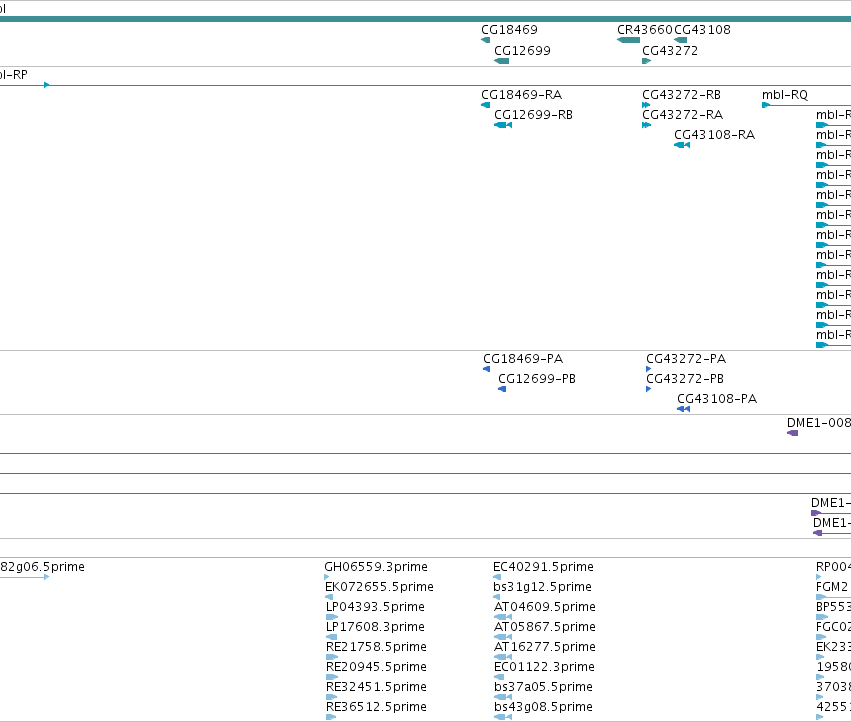Click the 82g06.5prime EST arrow line
The image size is (851, 722).
[x=24, y=577]
